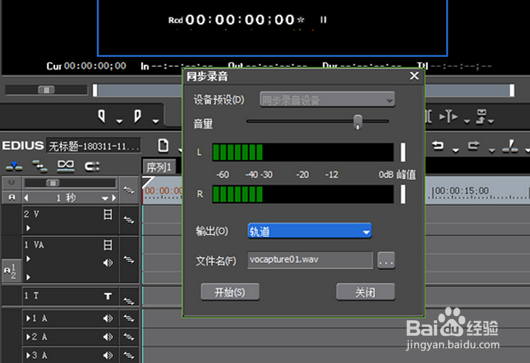Toggle sync-lock on 1 T track
This screenshot has height=363, width=530.
[x=128, y=300]
